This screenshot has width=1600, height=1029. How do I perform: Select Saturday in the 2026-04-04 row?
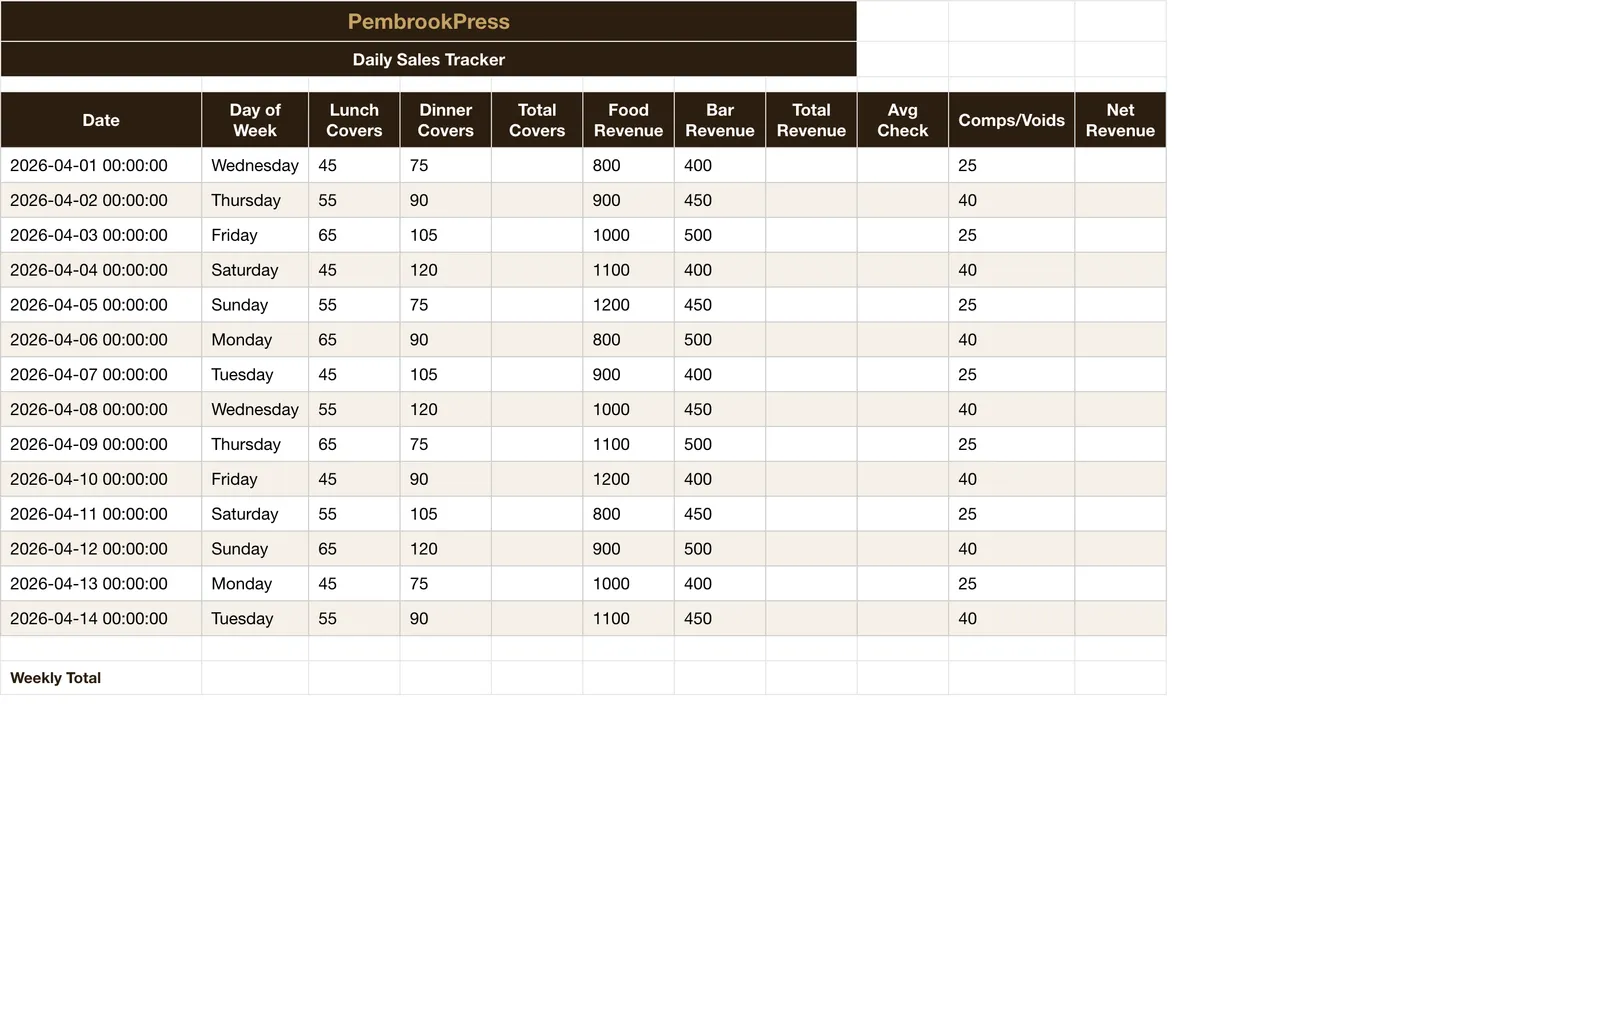click(x=255, y=270)
